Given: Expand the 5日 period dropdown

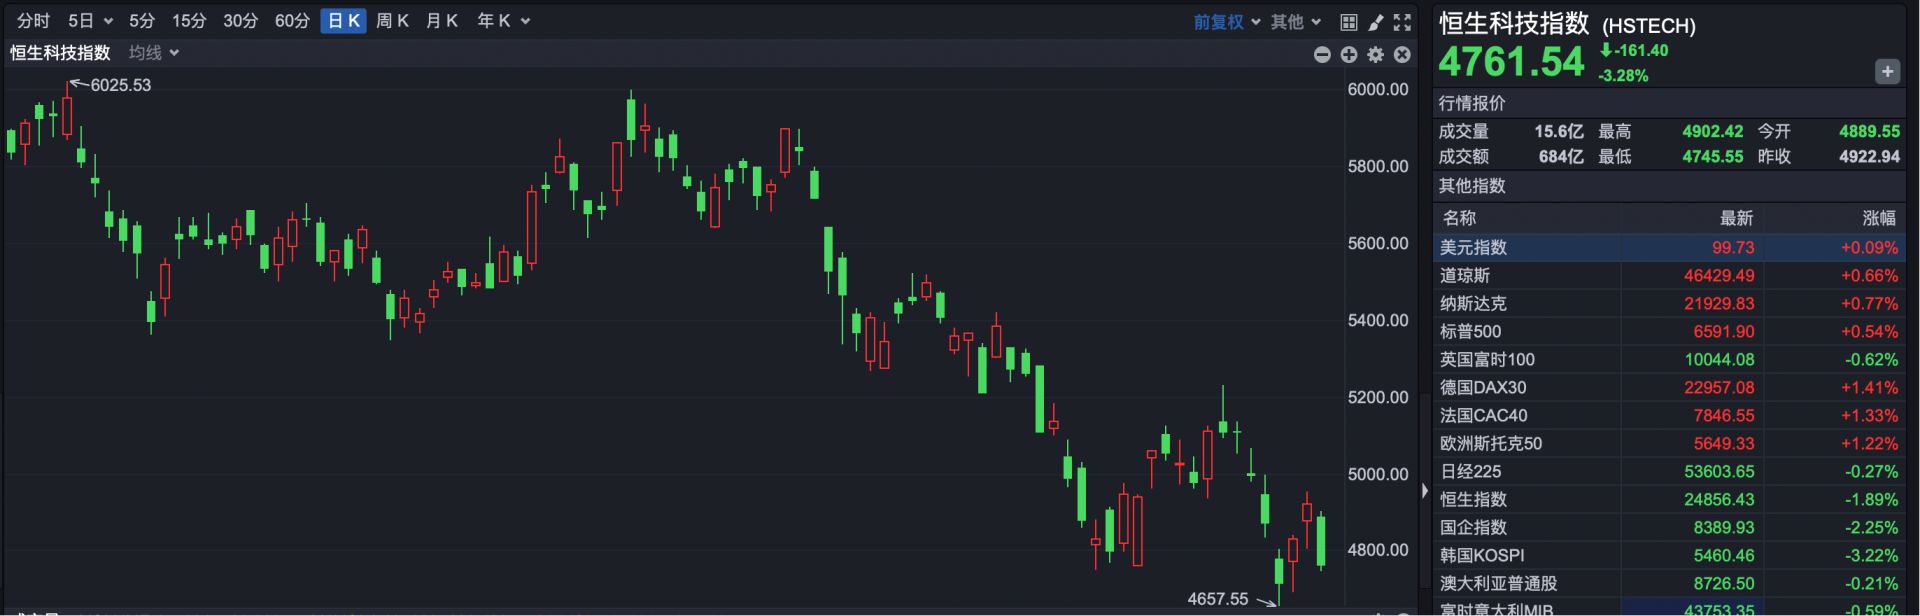Looking at the screenshot, I should pyautogui.click(x=90, y=21).
